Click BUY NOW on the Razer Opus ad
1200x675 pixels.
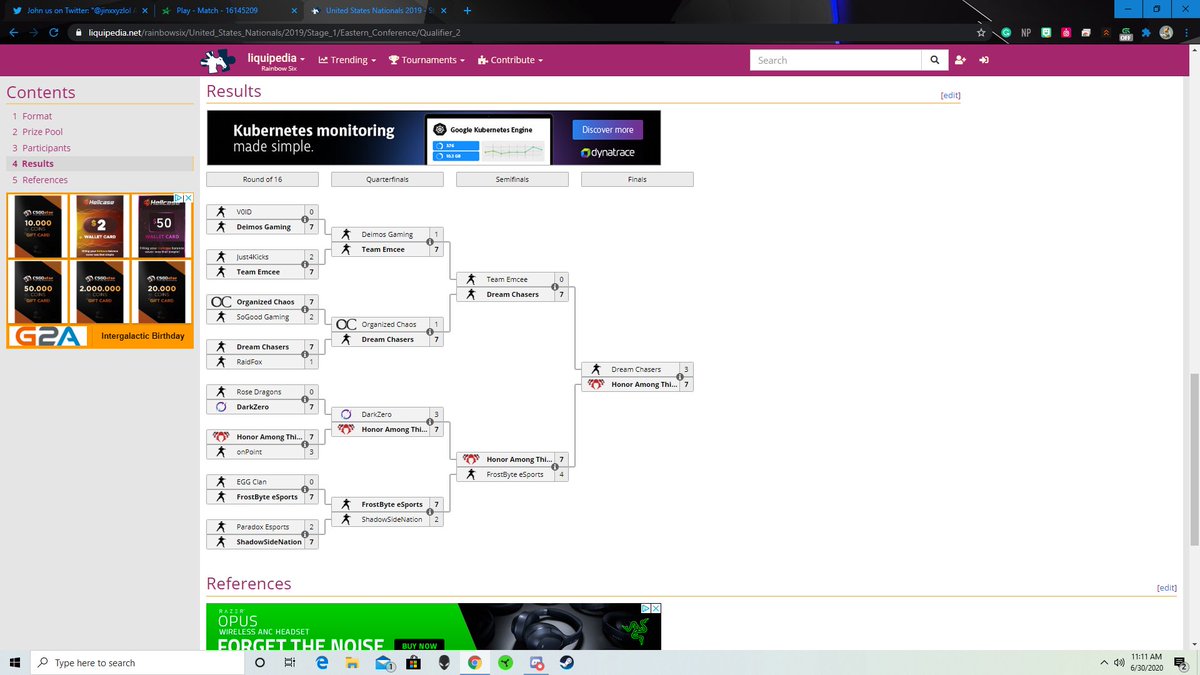(x=420, y=646)
